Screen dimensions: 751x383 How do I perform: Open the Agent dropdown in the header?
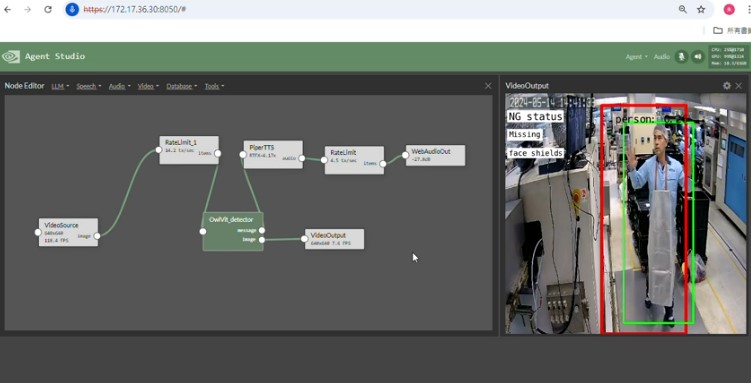click(637, 56)
